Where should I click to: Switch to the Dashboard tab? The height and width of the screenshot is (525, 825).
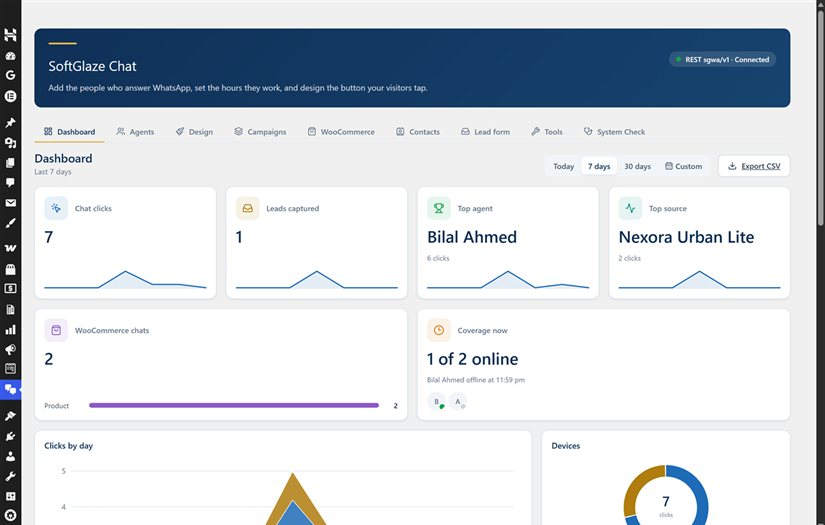coord(69,132)
